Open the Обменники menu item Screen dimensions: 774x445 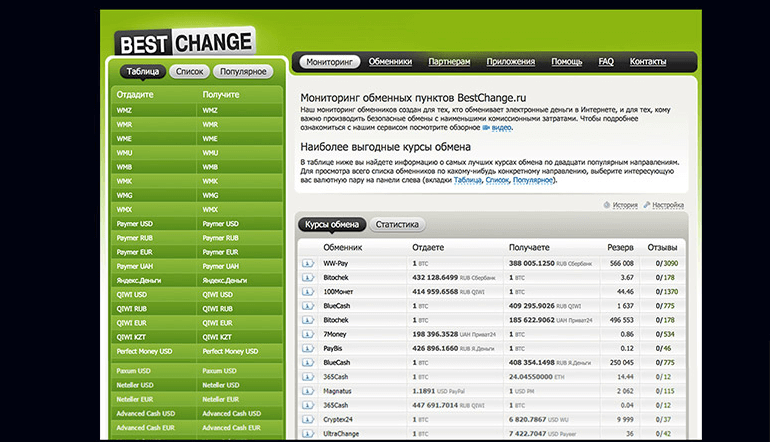tap(390, 62)
